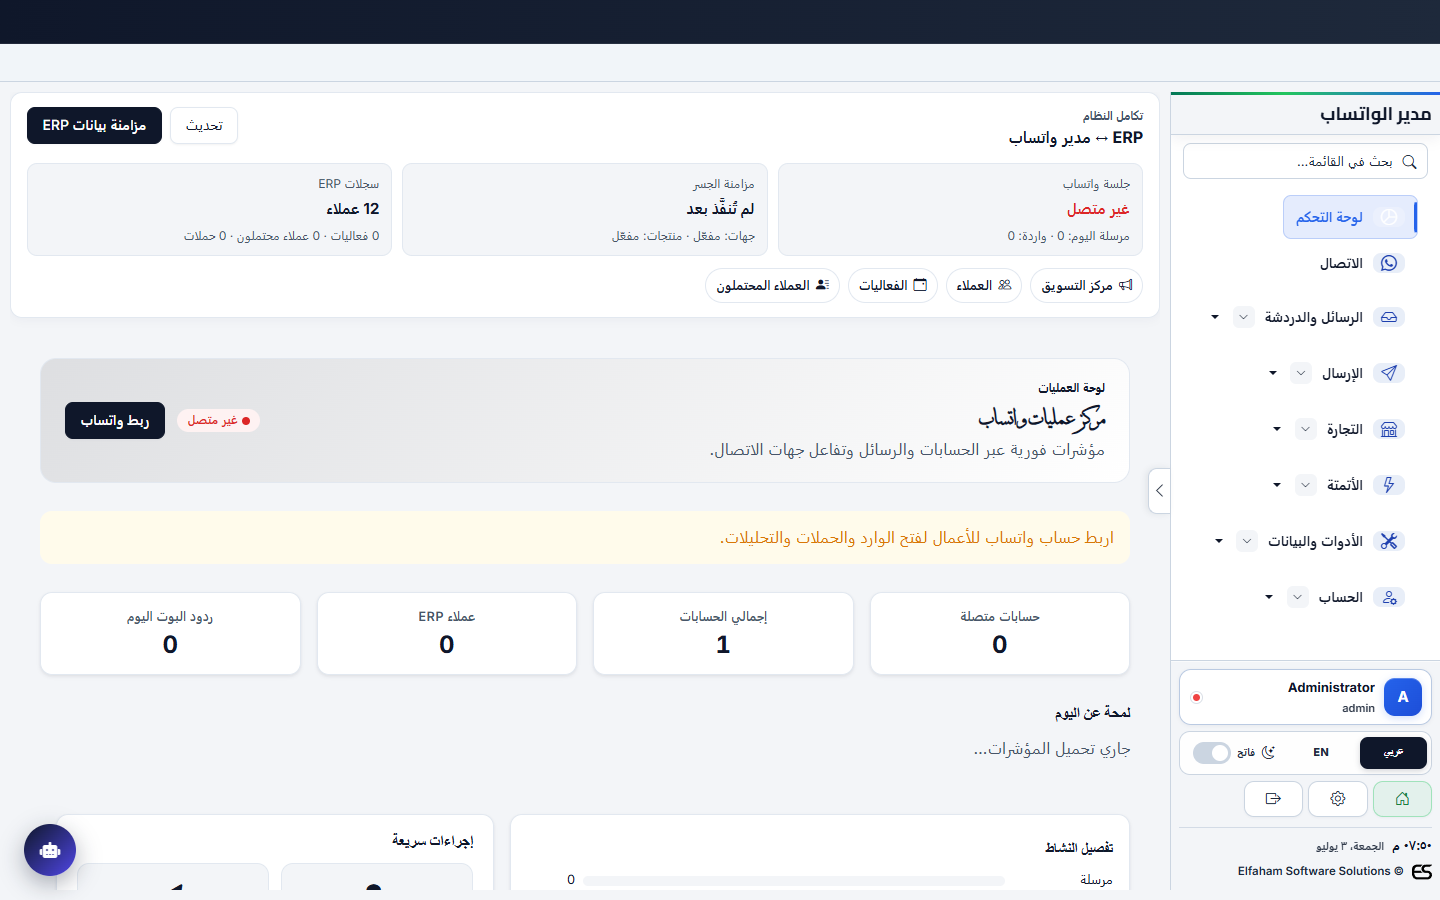Click the مركز عمليات واتساب headline
Image resolution: width=1440 pixels, height=900 pixels.
pos(1041,418)
